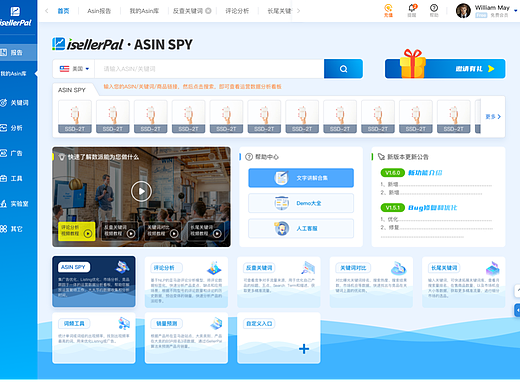Play the main intro video
Viewport: 520px width, 390px height.
point(141,191)
